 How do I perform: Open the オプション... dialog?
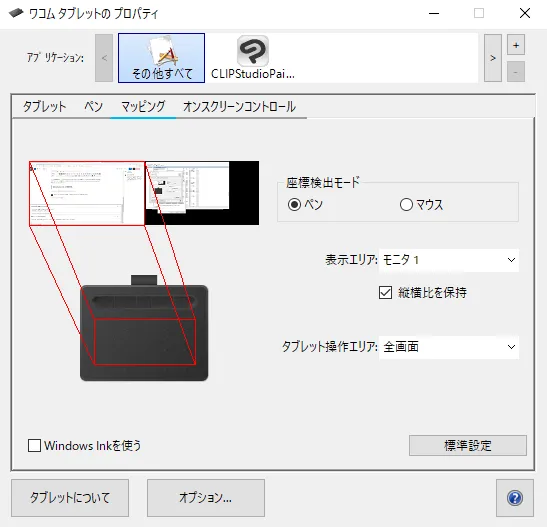click(x=206, y=498)
